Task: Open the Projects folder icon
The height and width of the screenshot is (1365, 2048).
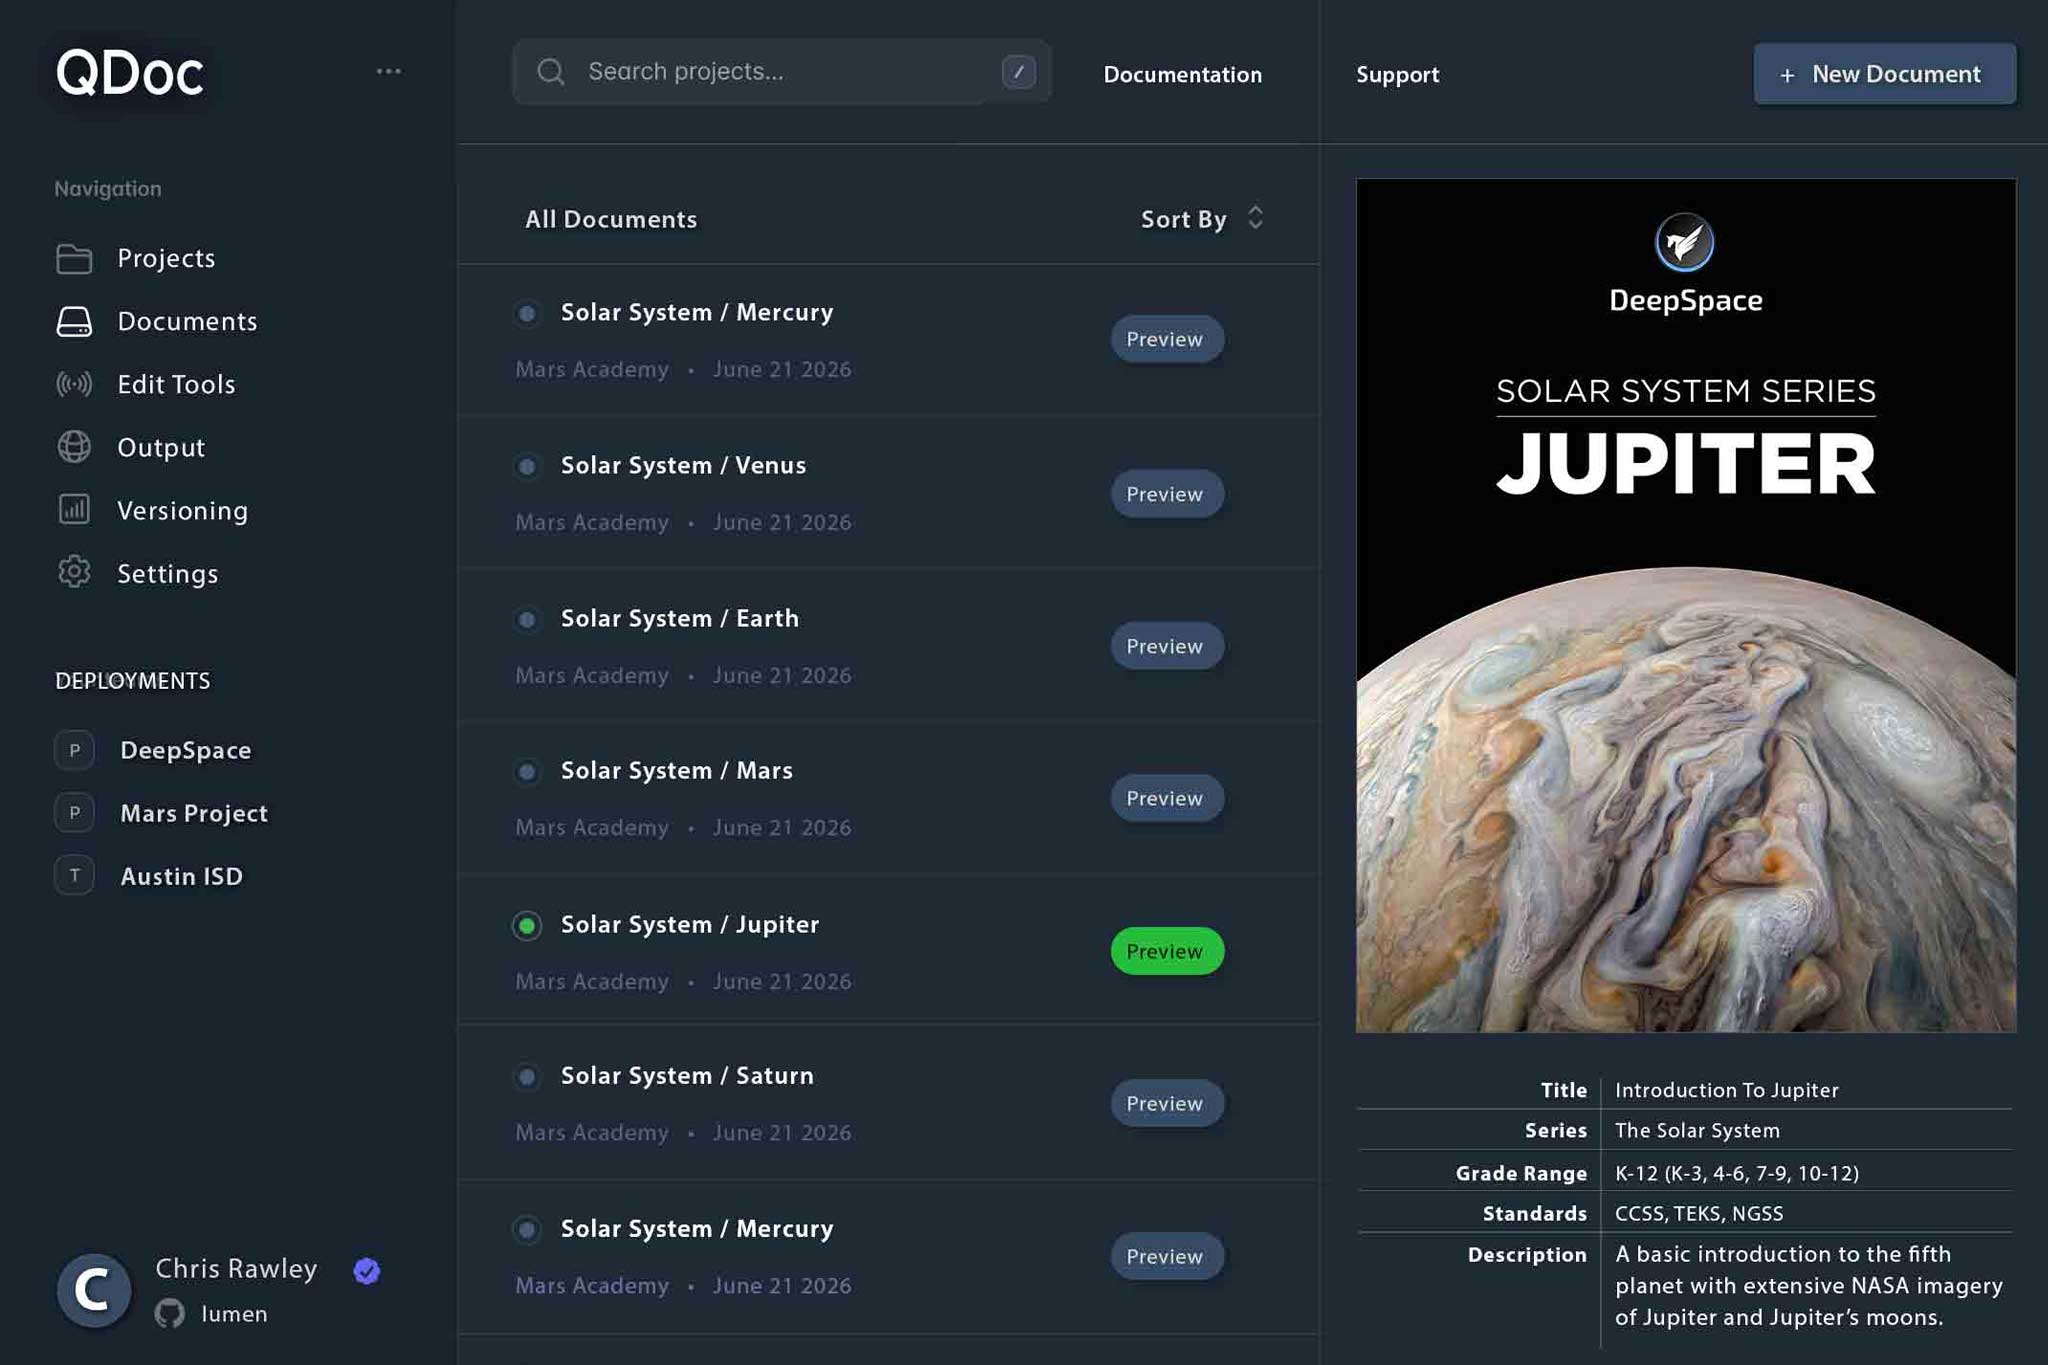Action: (74, 258)
